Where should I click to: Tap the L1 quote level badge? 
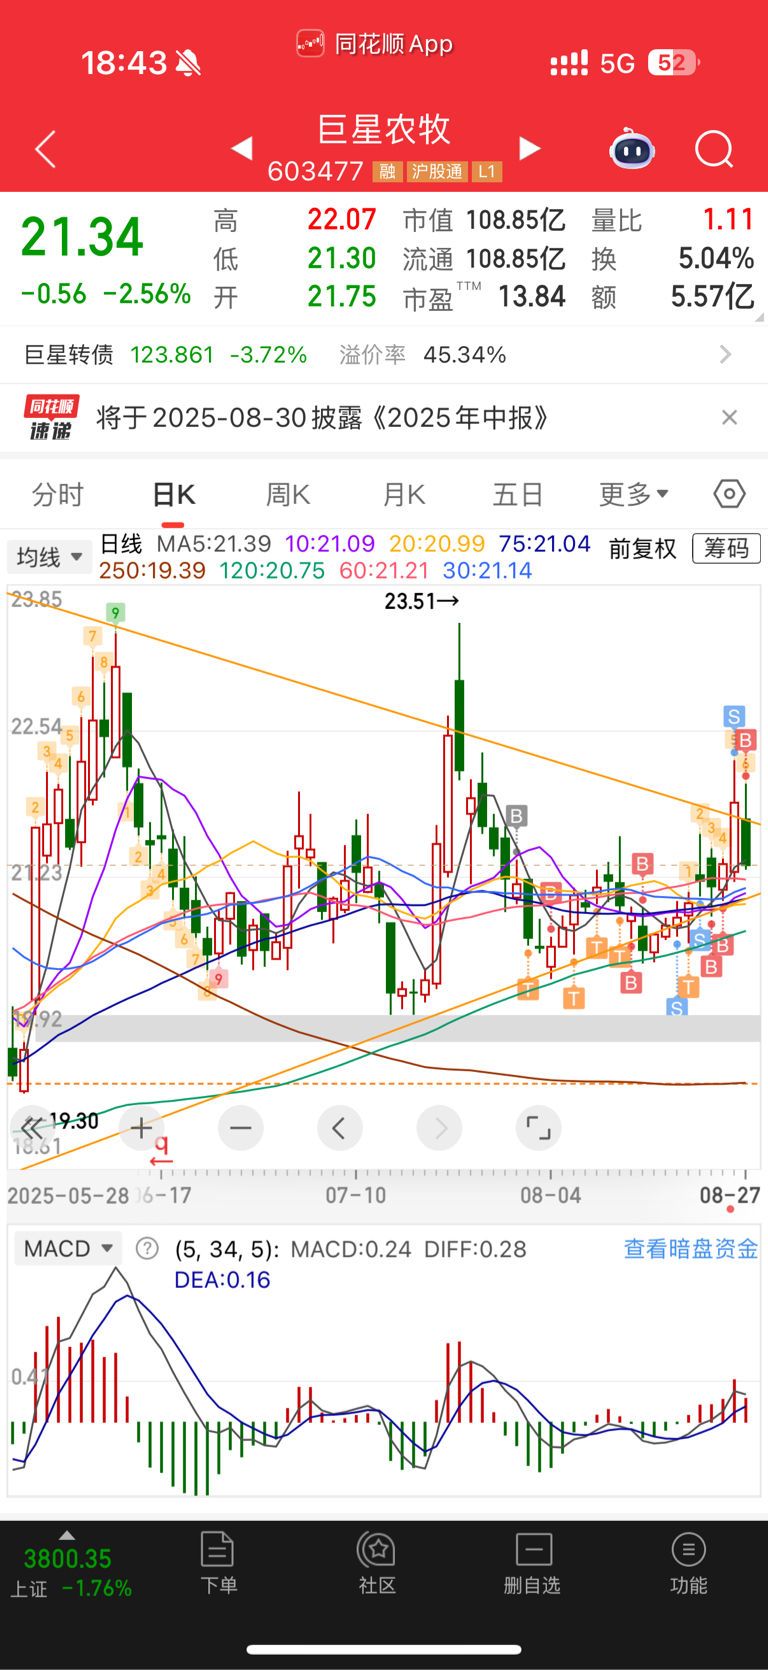[486, 172]
